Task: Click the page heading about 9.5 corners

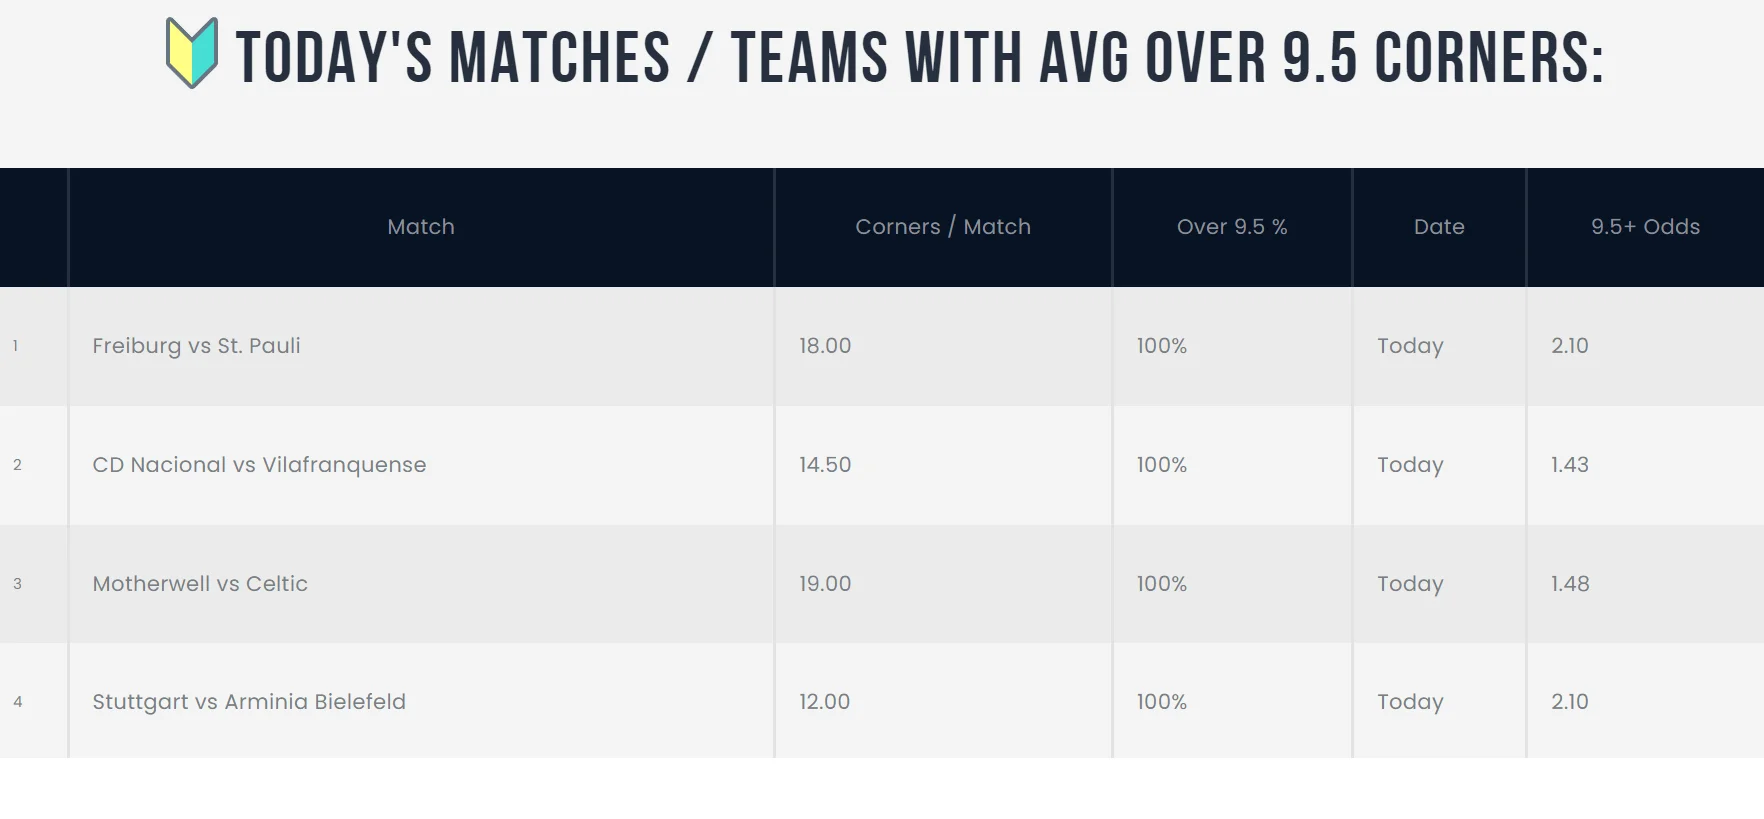Action: [919, 57]
